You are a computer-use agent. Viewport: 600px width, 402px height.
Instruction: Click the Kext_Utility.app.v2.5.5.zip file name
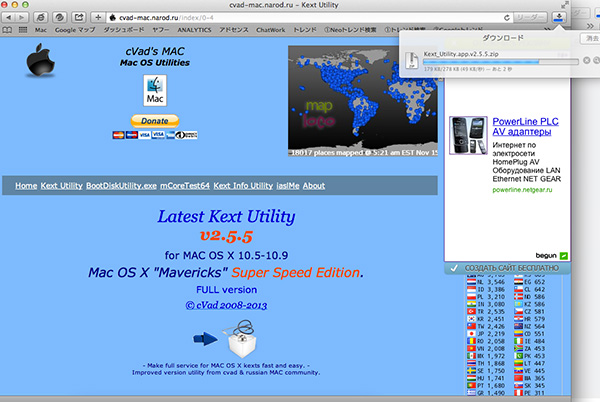(x=461, y=54)
